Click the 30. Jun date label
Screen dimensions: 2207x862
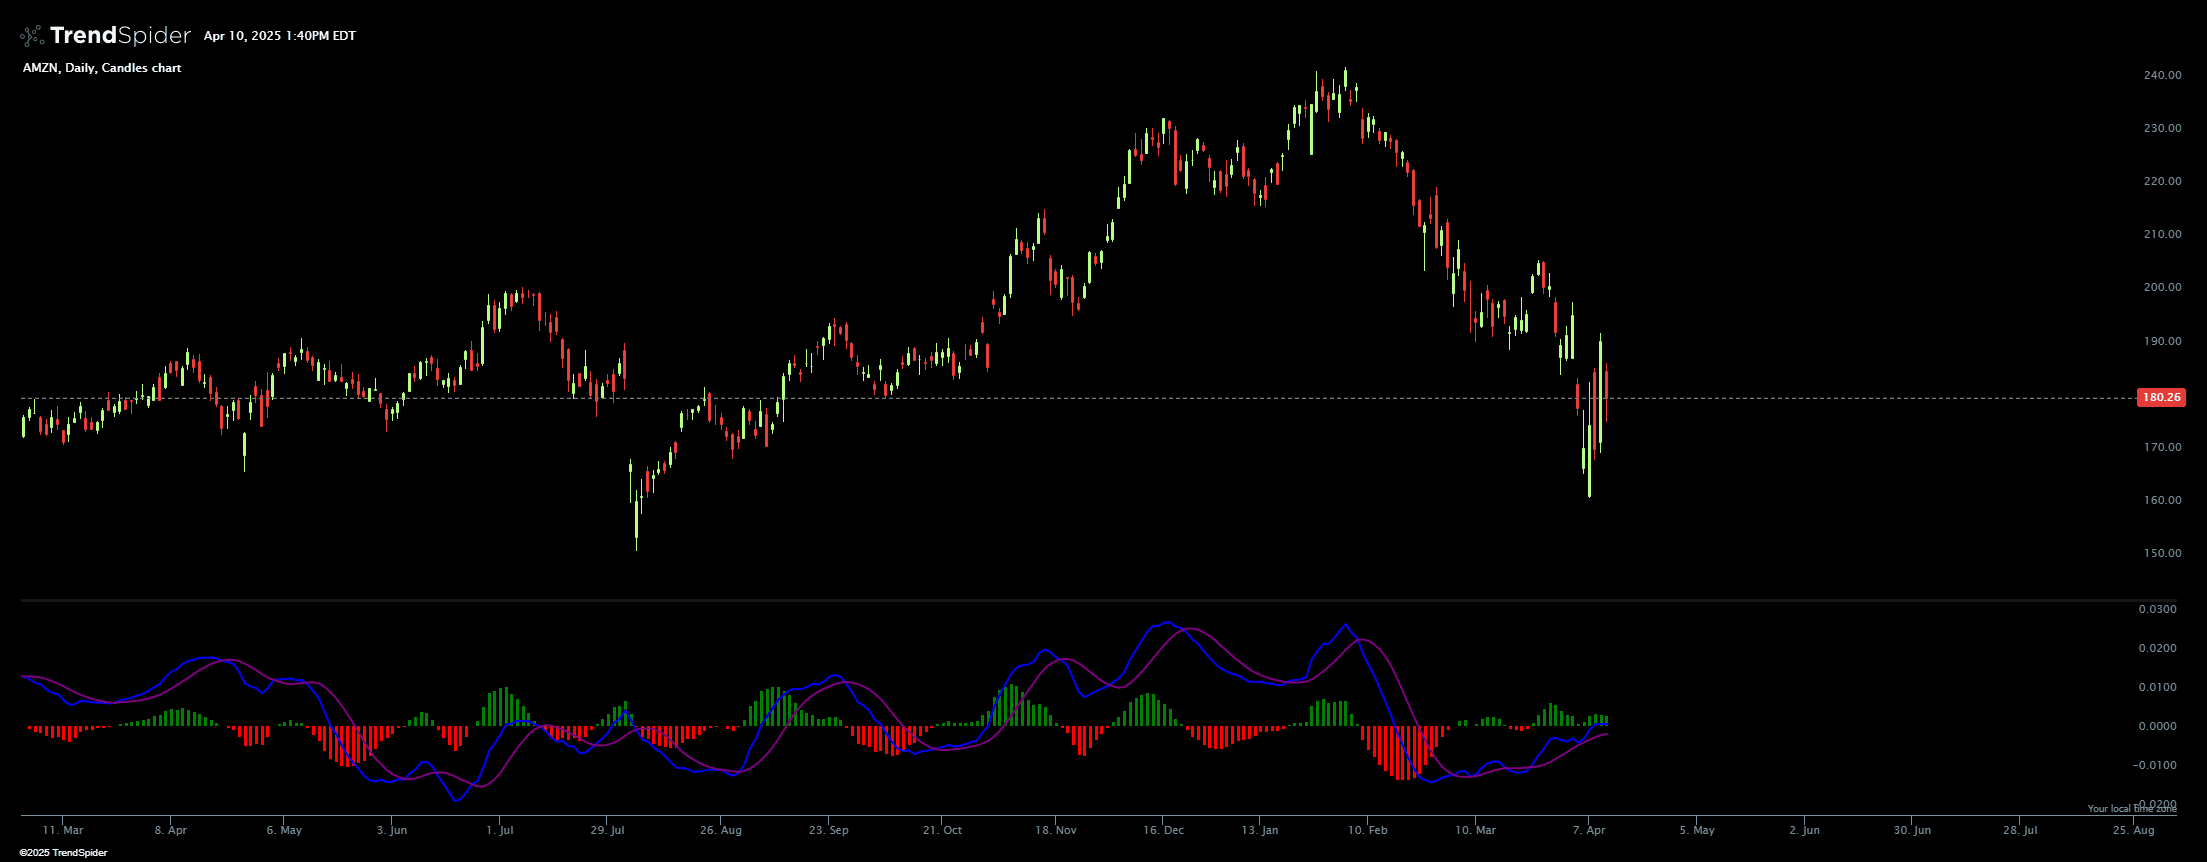pos(1912,830)
